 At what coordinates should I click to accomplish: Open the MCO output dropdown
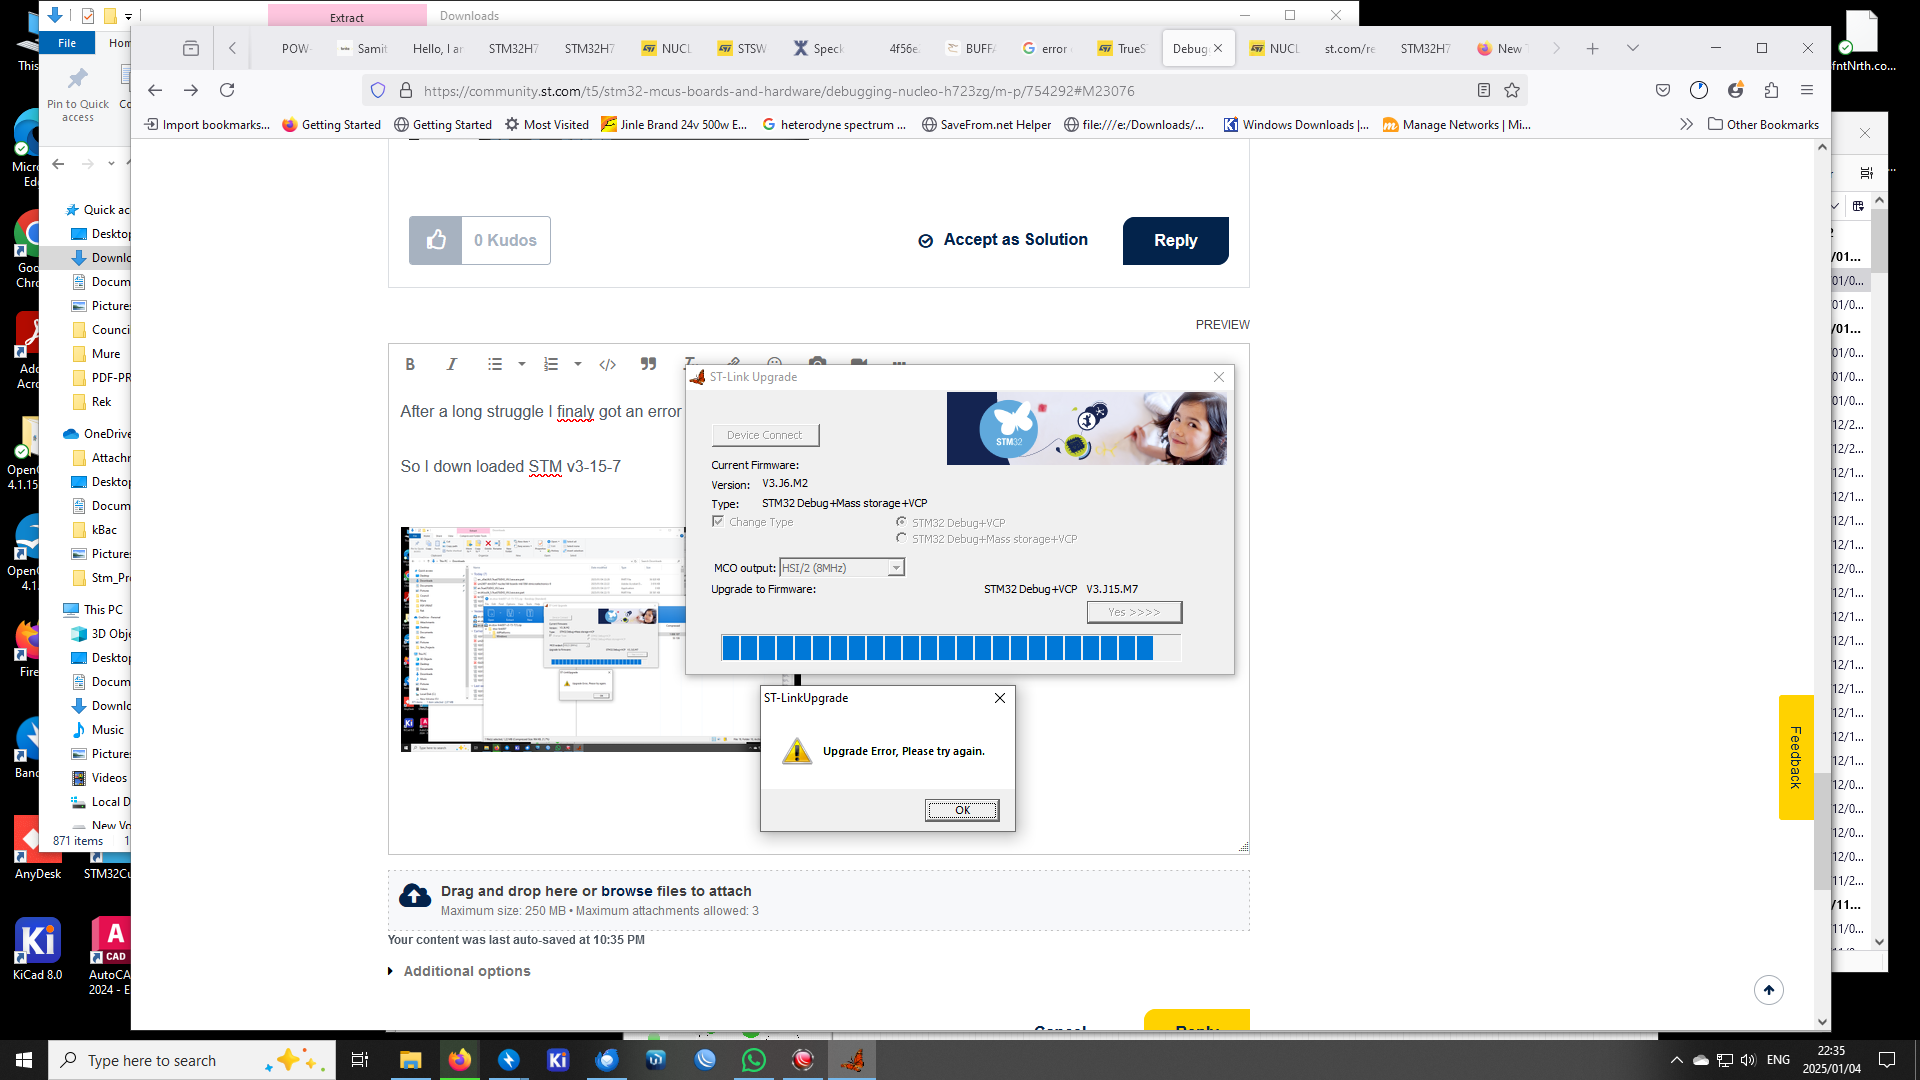895,567
